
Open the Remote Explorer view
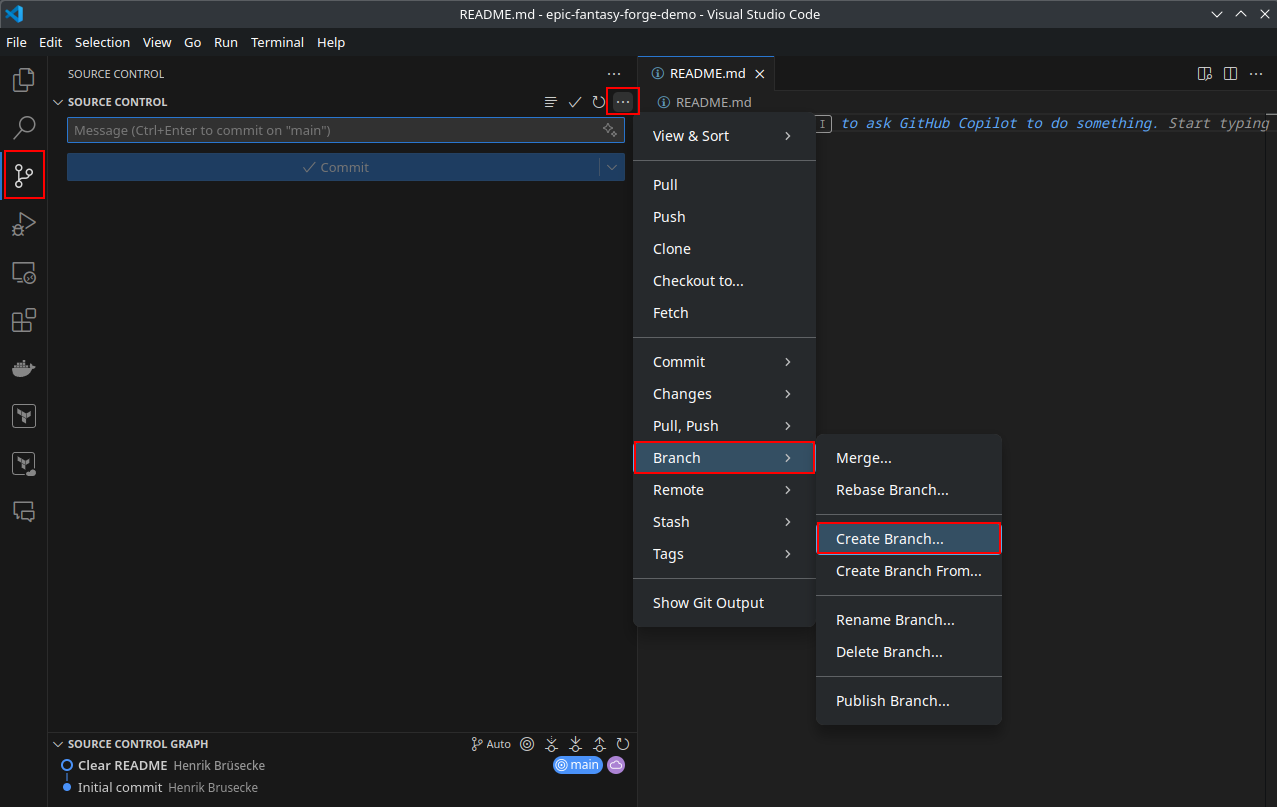click(24, 272)
